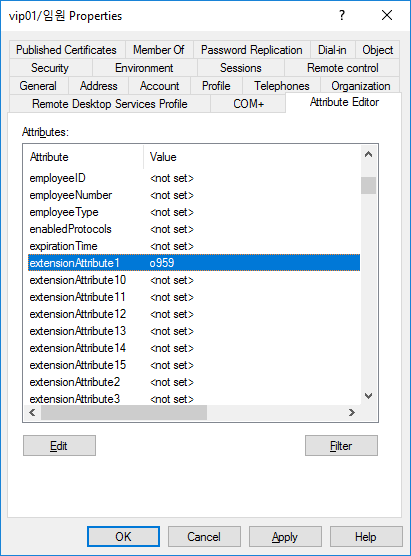411x556 pixels.
Task: Select the employeeType attribute row
Action: point(194,212)
